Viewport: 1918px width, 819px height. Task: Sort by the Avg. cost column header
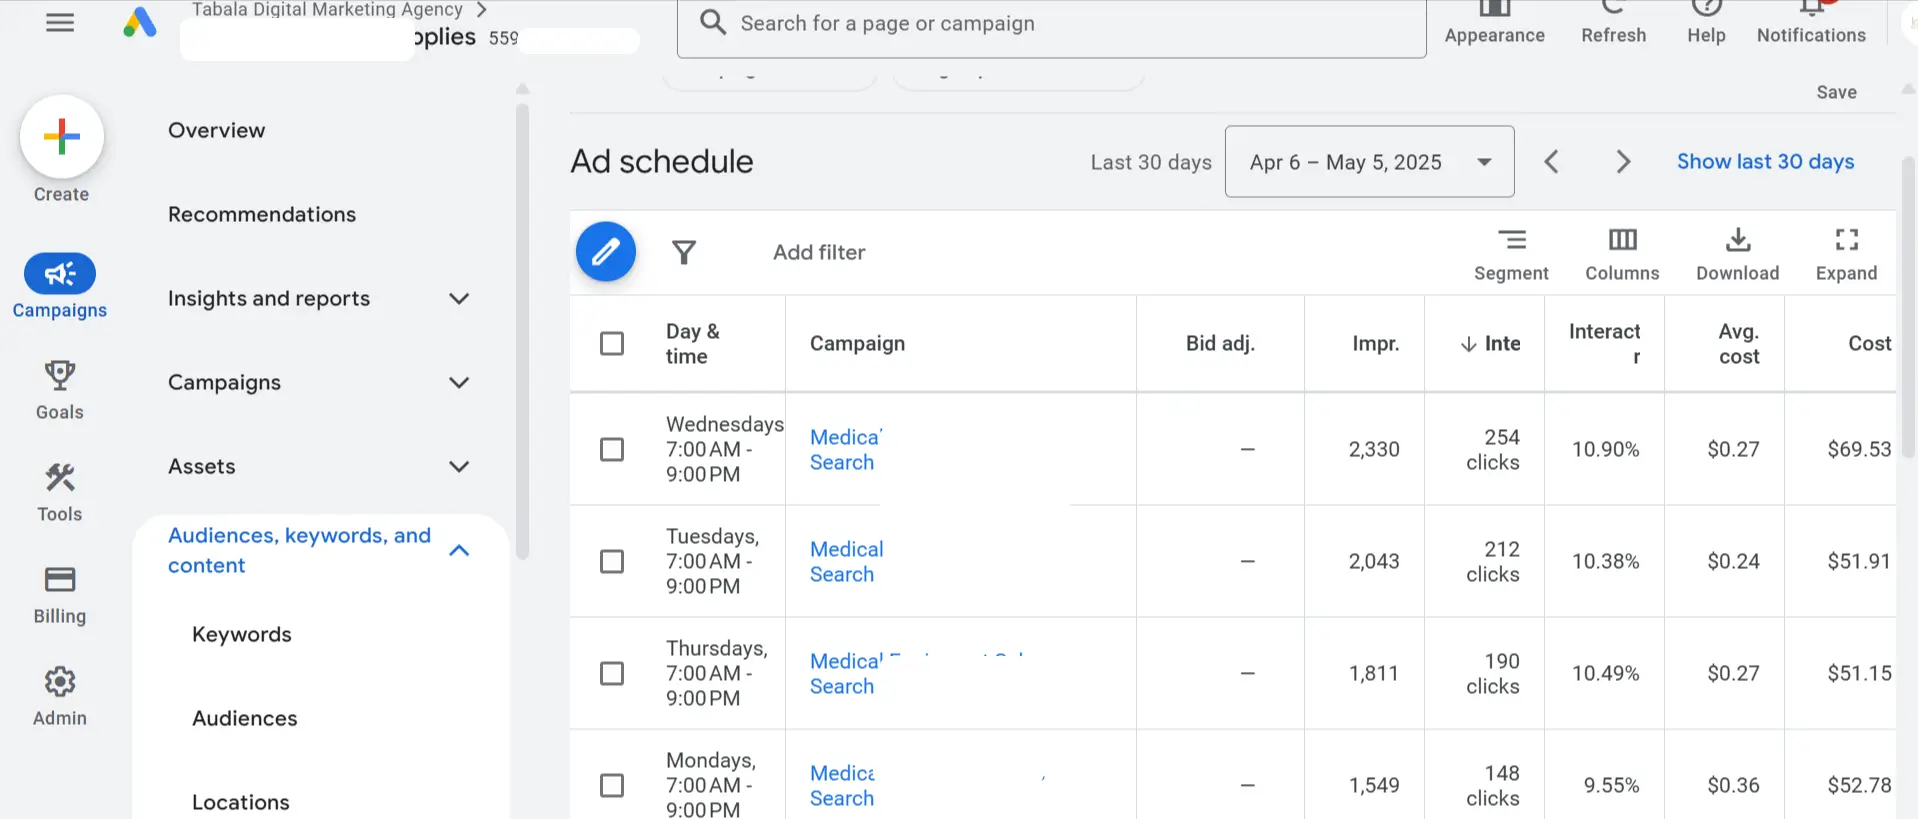(x=1739, y=344)
